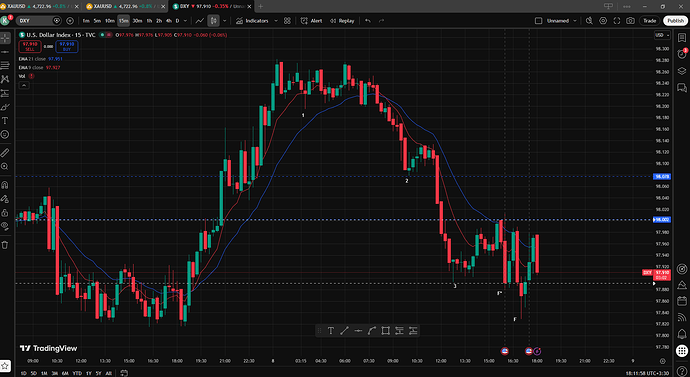The height and width of the screenshot is (377, 690).
Task: Click the Publish button
Action: click(675, 21)
